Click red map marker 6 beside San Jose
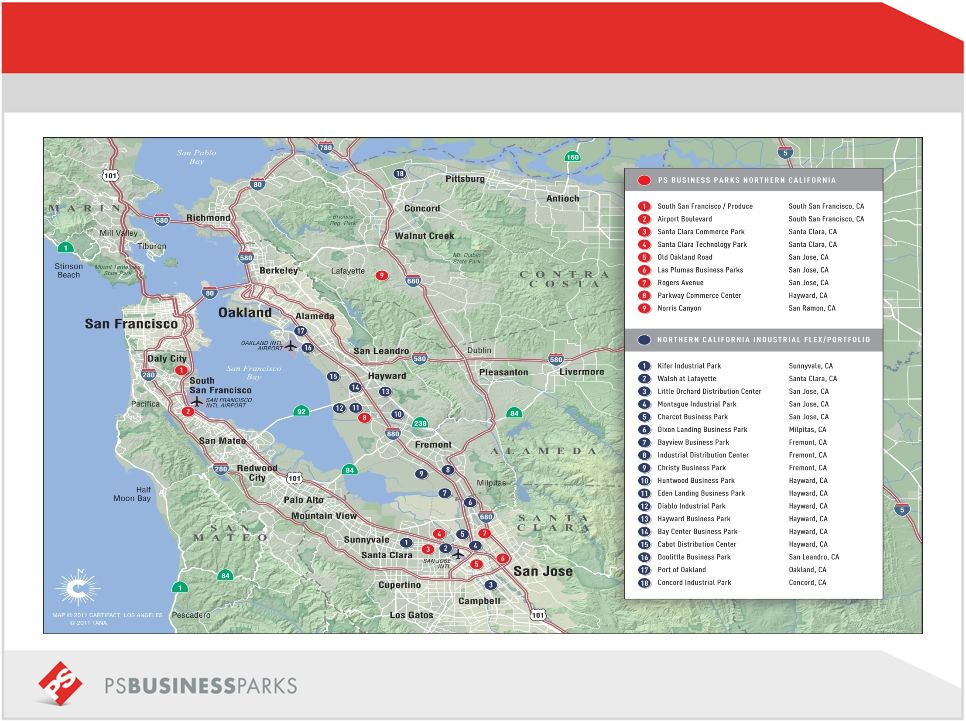The image size is (966, 721). pos(502,558)
